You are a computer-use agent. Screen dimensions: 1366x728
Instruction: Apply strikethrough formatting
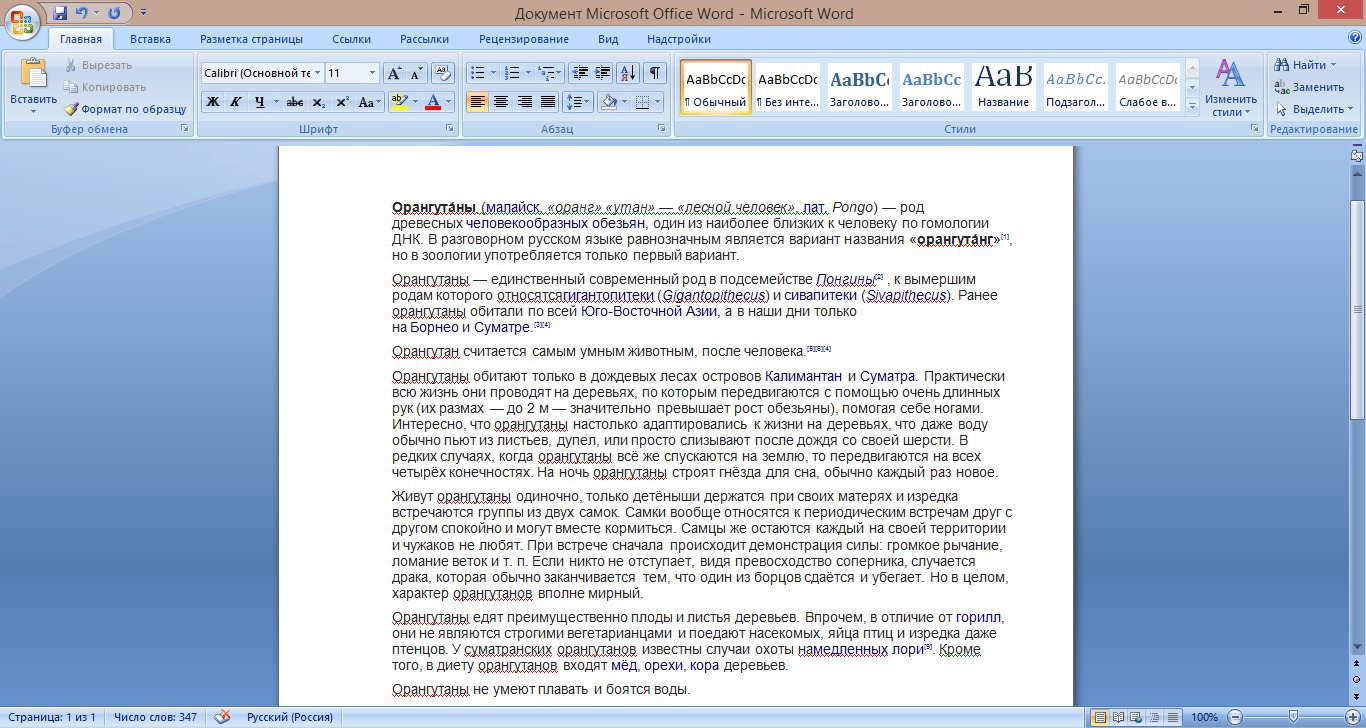tap(294, 102)
